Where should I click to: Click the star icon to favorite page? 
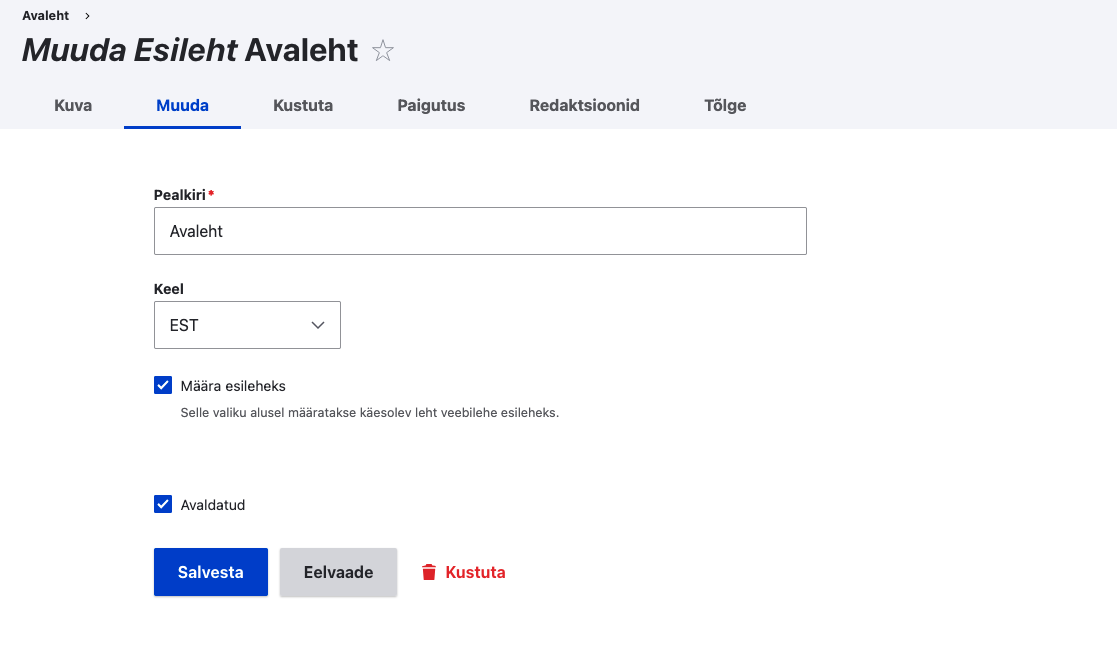383,51
